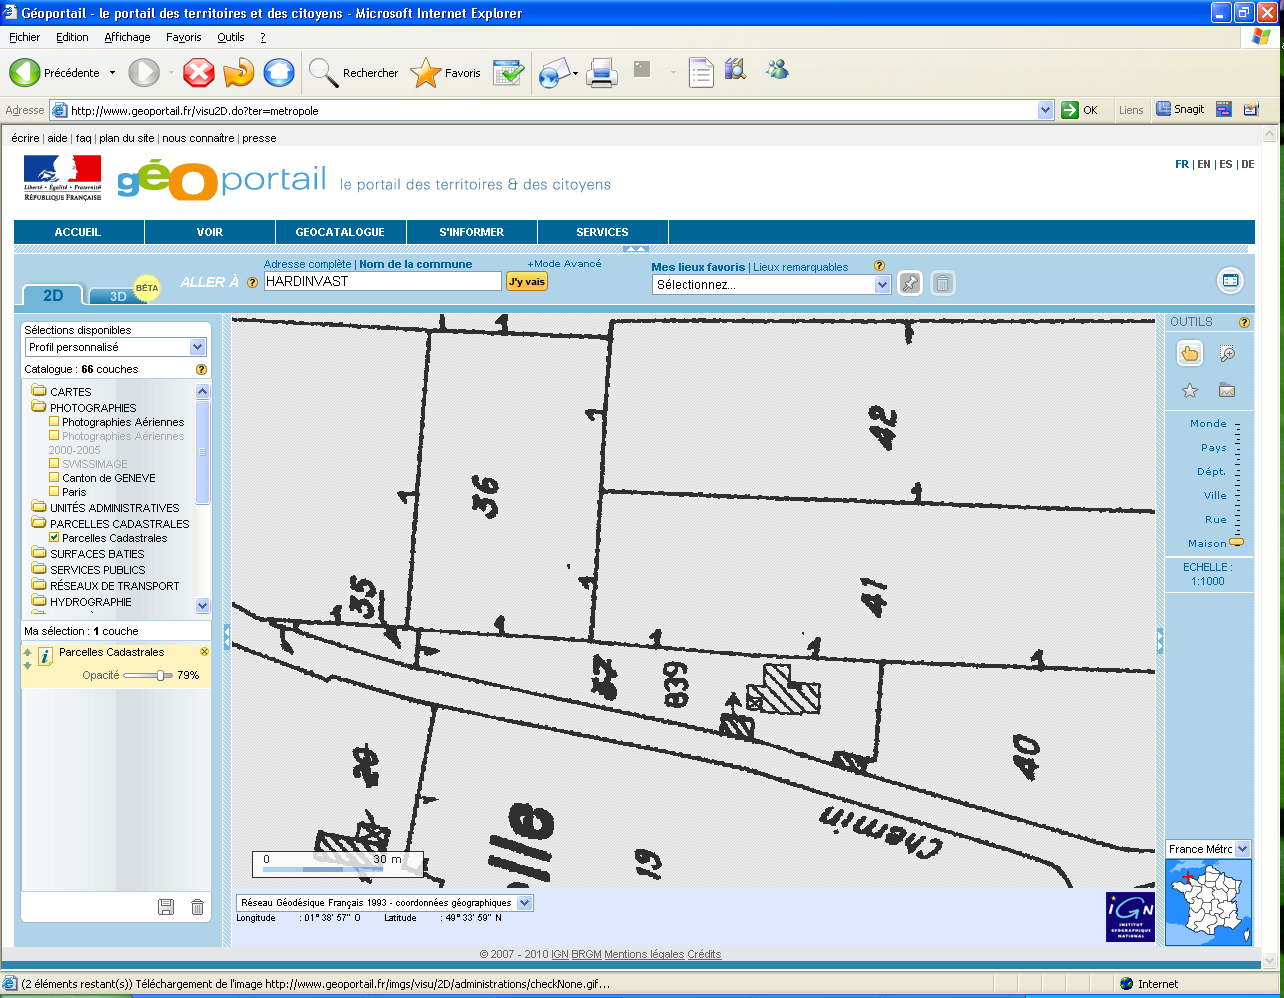This screenshot has height=998, width=1284.
Task: Enable Photographies Aériennes layer checkbox
Action: pos(54,422)
